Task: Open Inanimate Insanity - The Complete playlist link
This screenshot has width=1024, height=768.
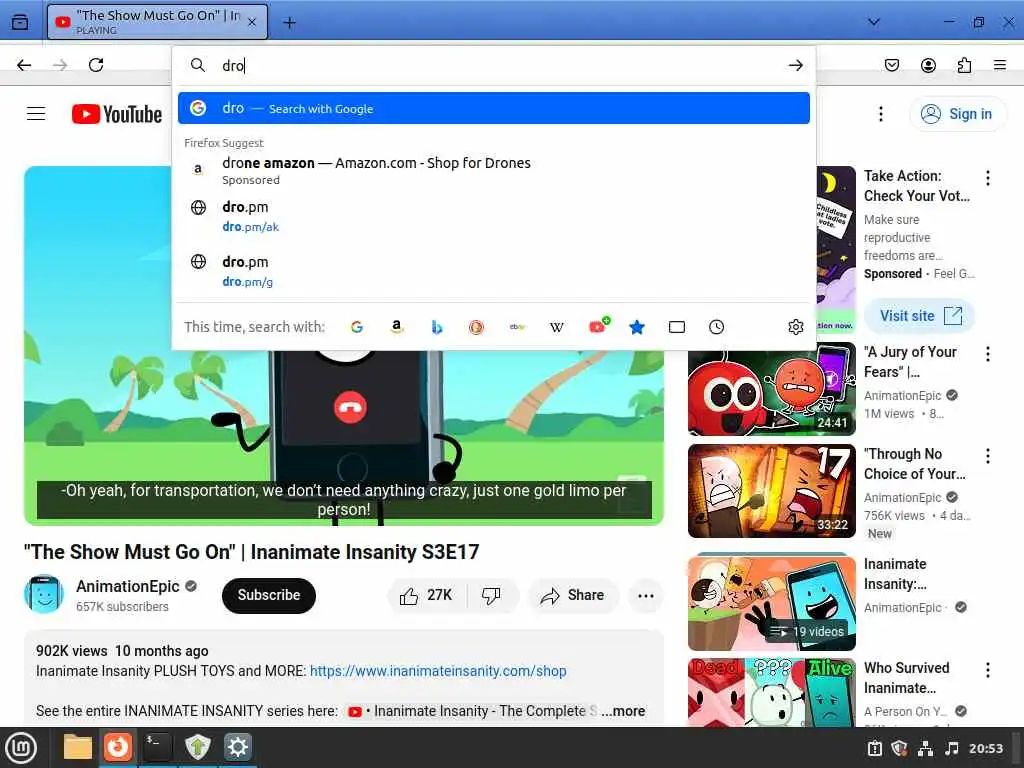Action: click(x=473, y=711)
